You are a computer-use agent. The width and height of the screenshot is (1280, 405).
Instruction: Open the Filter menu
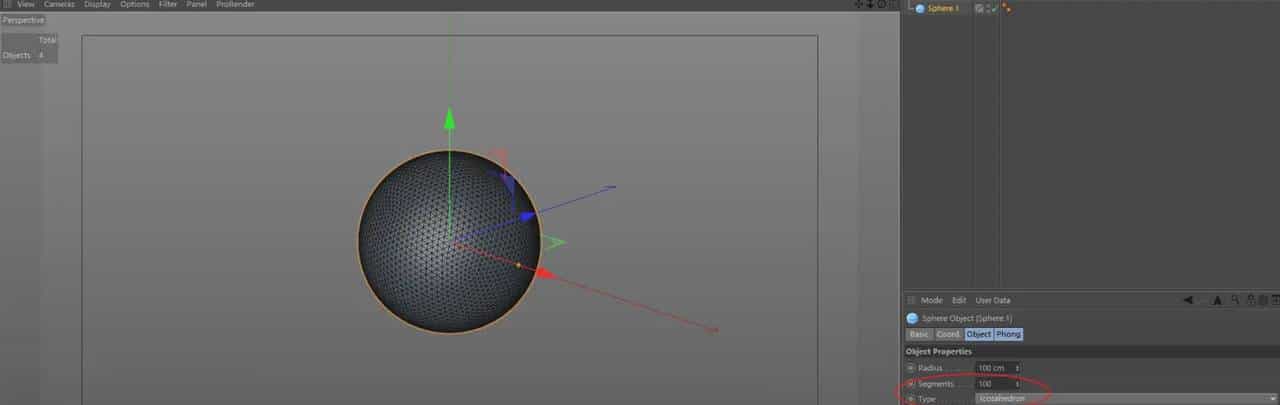(x=168, y=4)
